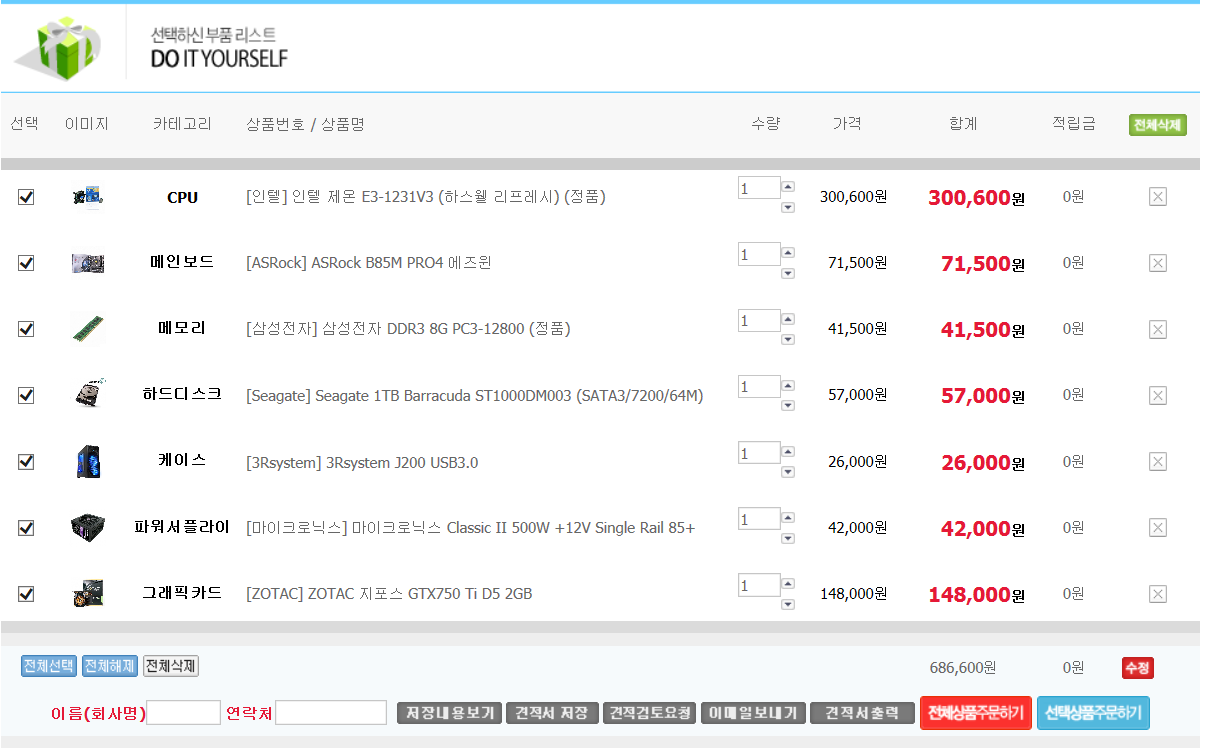Click the 전체해제 deselect-all button
1205x752 pixels.
point(110,666)
